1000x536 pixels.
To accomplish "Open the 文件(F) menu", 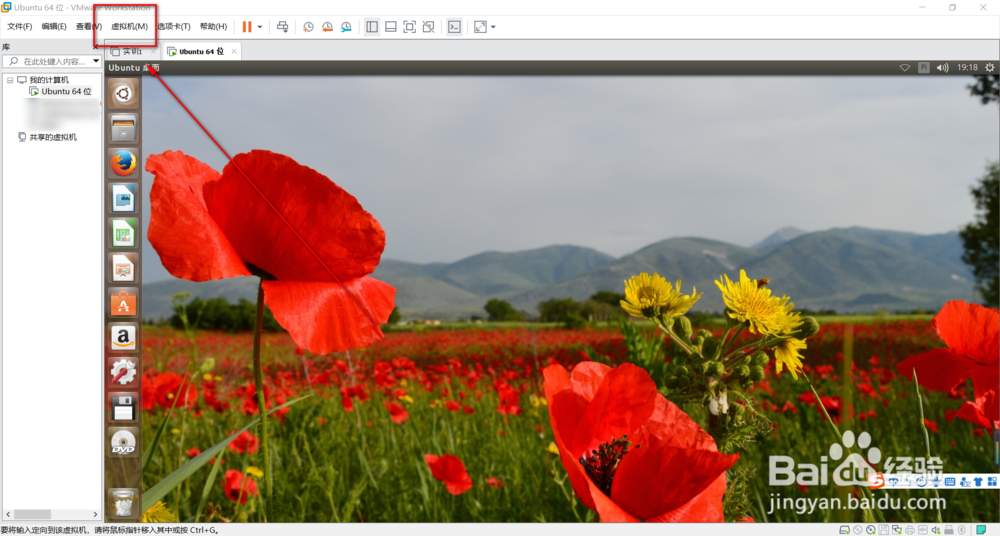I will point(19,26).
